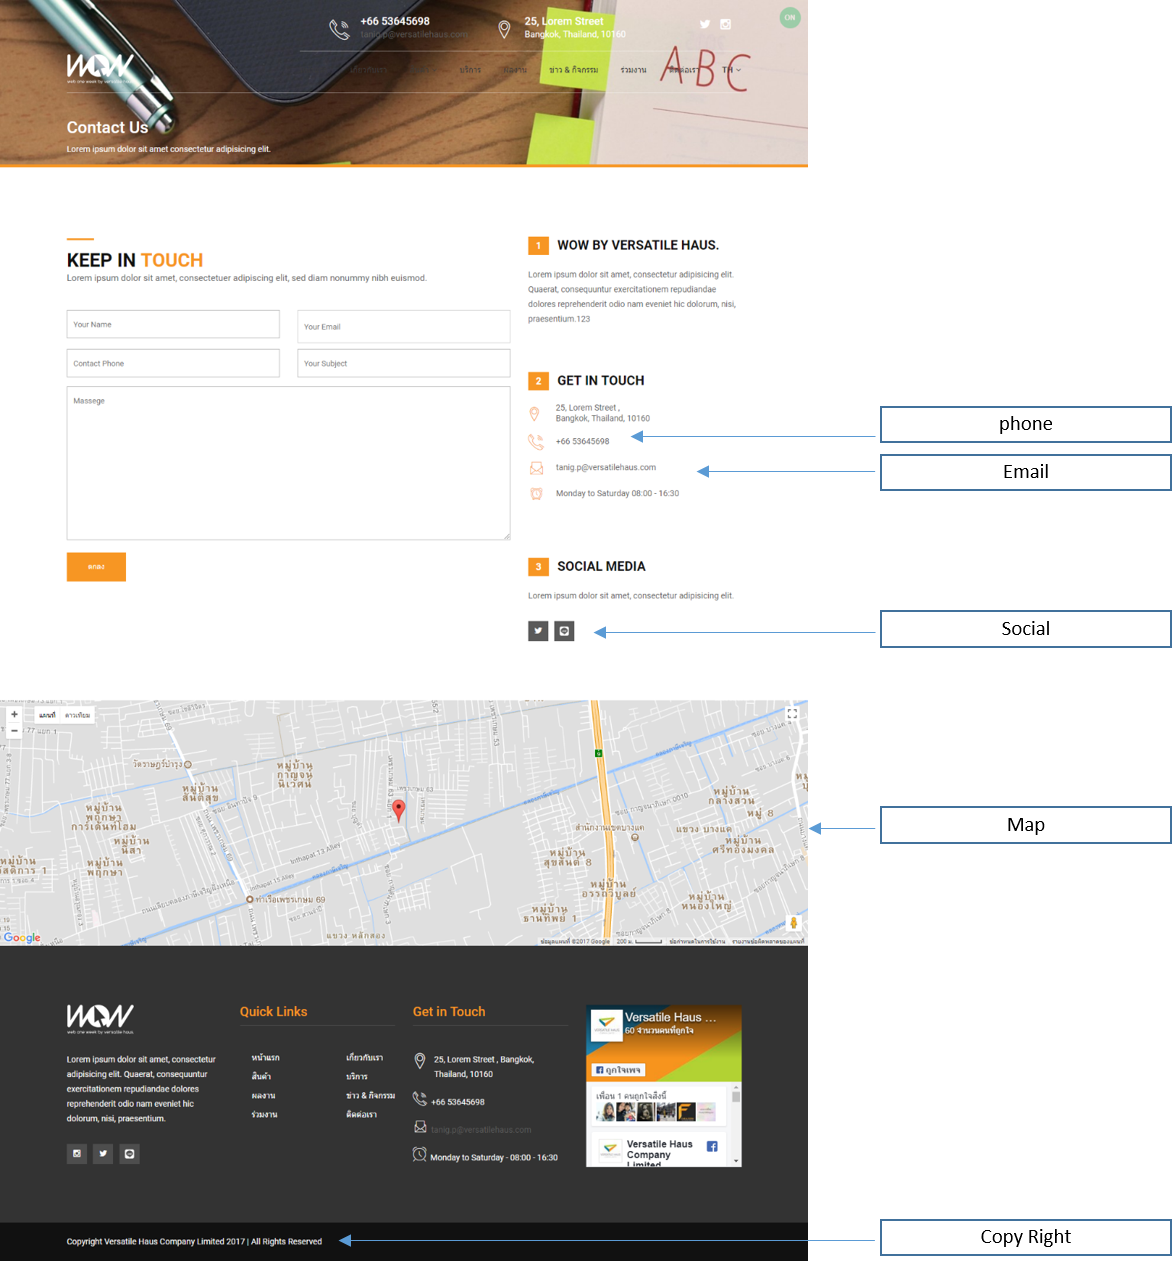The width and height of the screenshot is (1172, 1262).
Task: Select ผลงาน in the top navigation
Action: (x=514, y=70)
